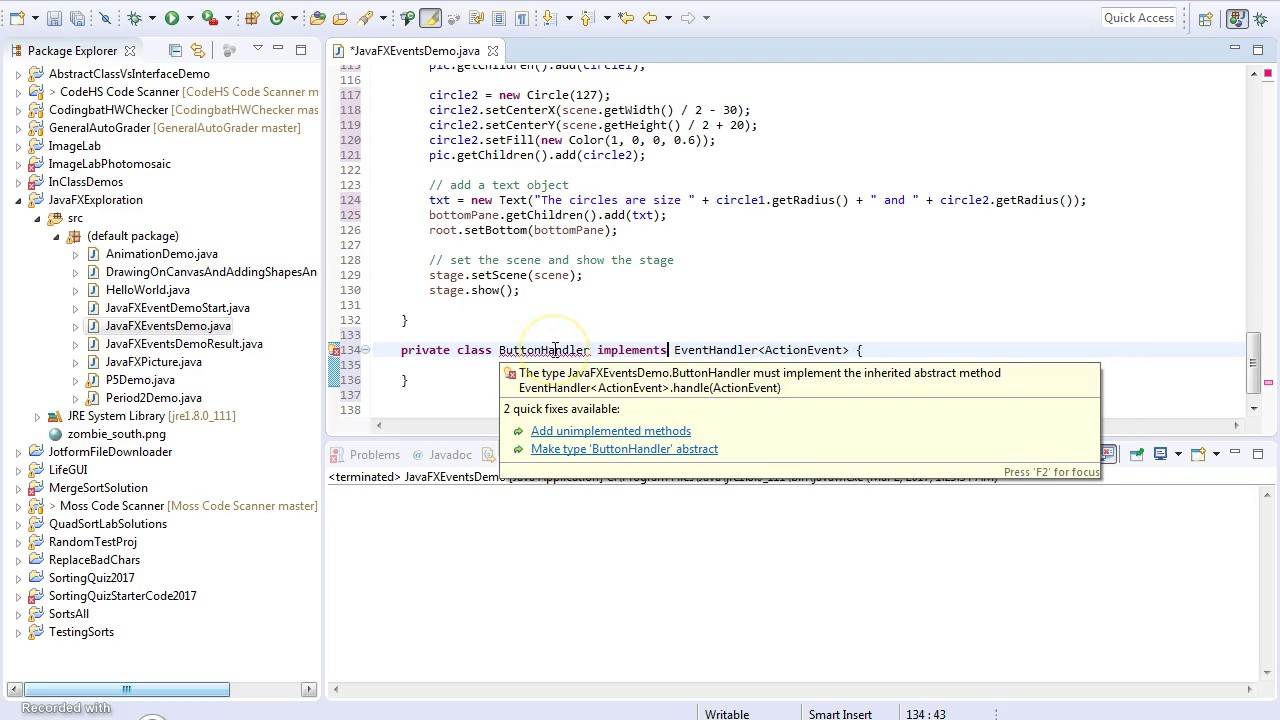Select the MergeSortSolution project
The image size is (1280, 720).
point(98,488)
